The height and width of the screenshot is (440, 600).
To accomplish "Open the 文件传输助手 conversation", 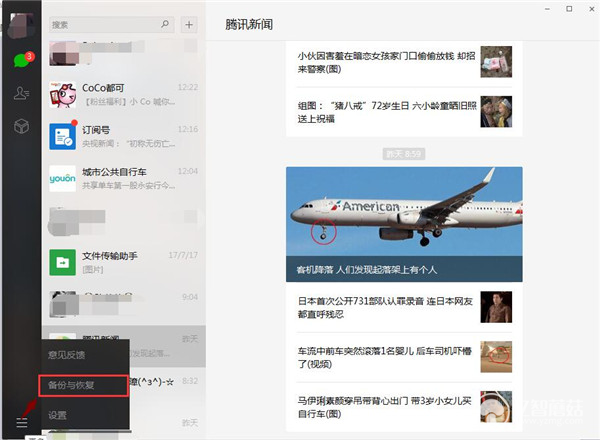I will 124,262.
